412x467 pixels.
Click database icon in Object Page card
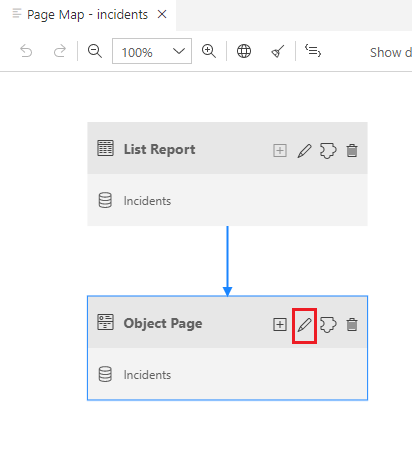click(x=105, y=374)
